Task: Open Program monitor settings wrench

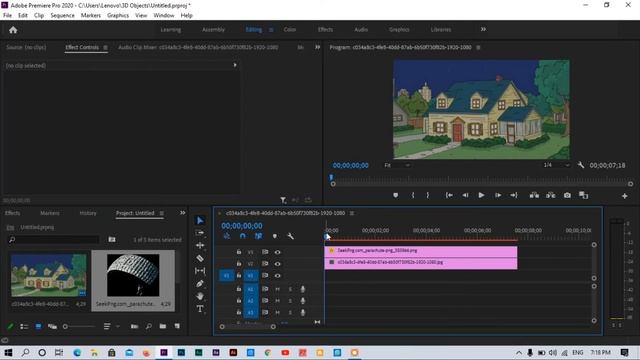Action: pyautogui.click(x=581, y=165)
